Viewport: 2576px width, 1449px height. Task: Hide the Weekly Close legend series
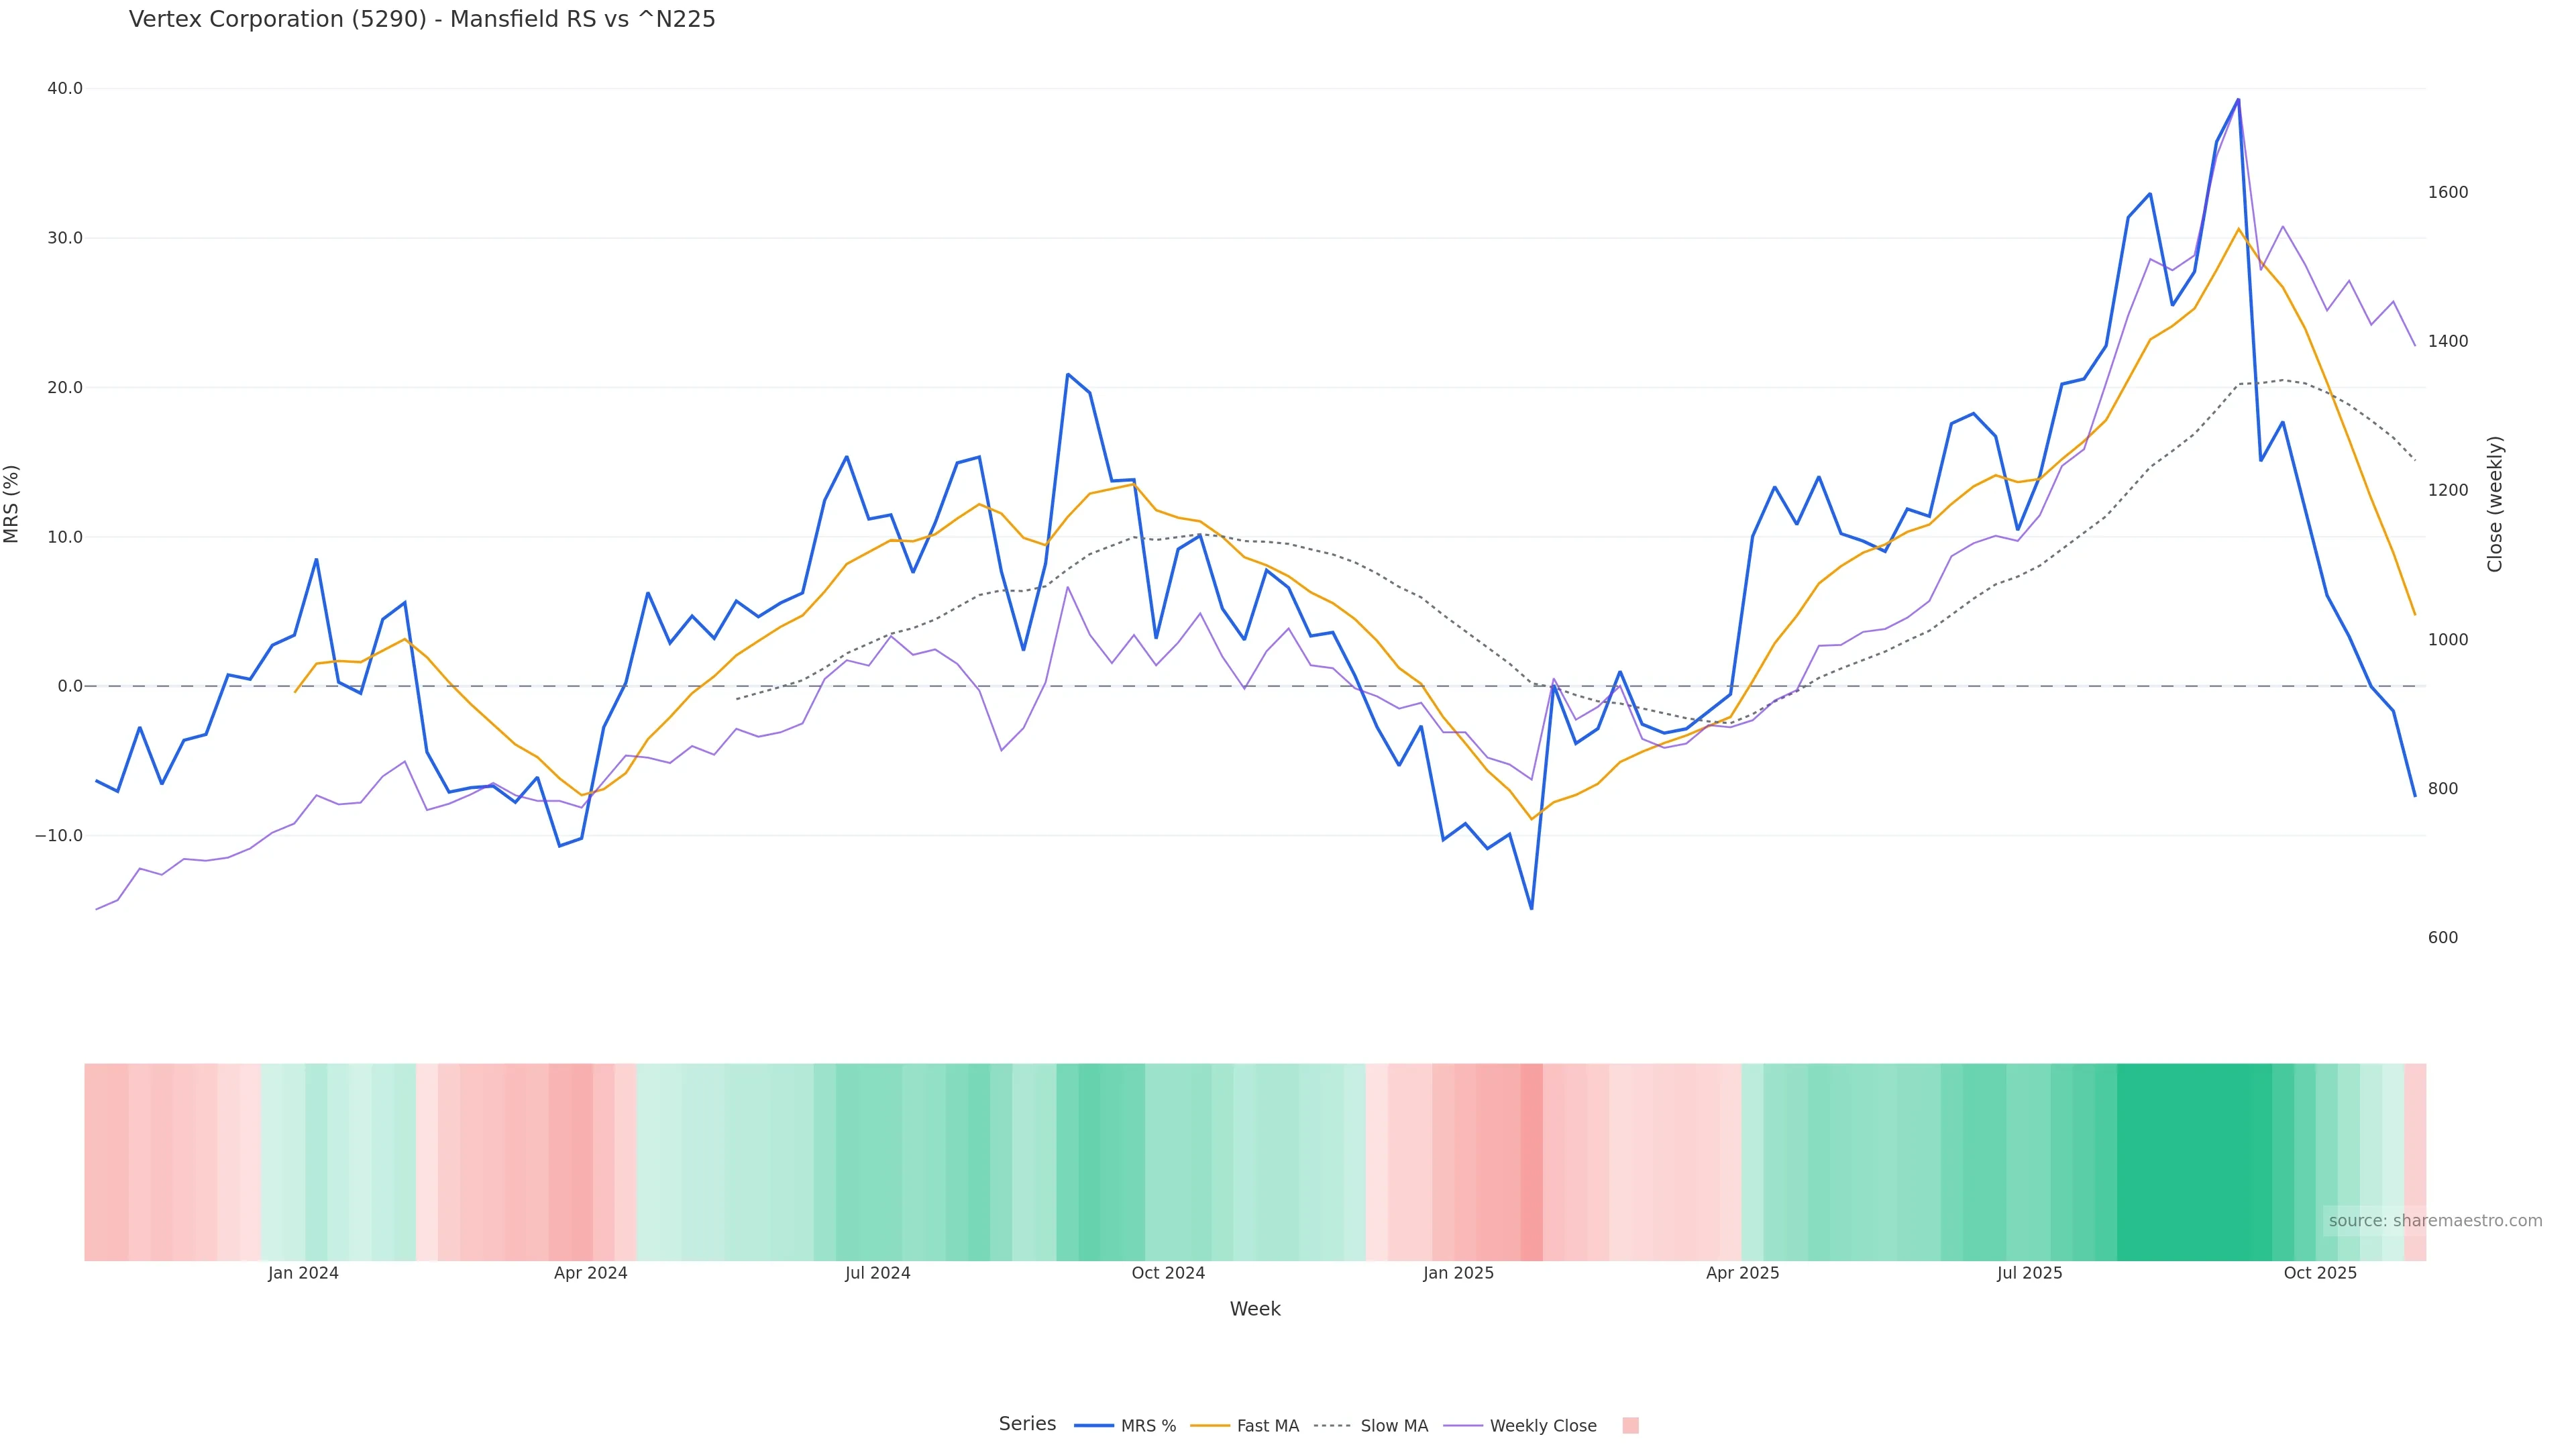[x=1521, y=1426]
